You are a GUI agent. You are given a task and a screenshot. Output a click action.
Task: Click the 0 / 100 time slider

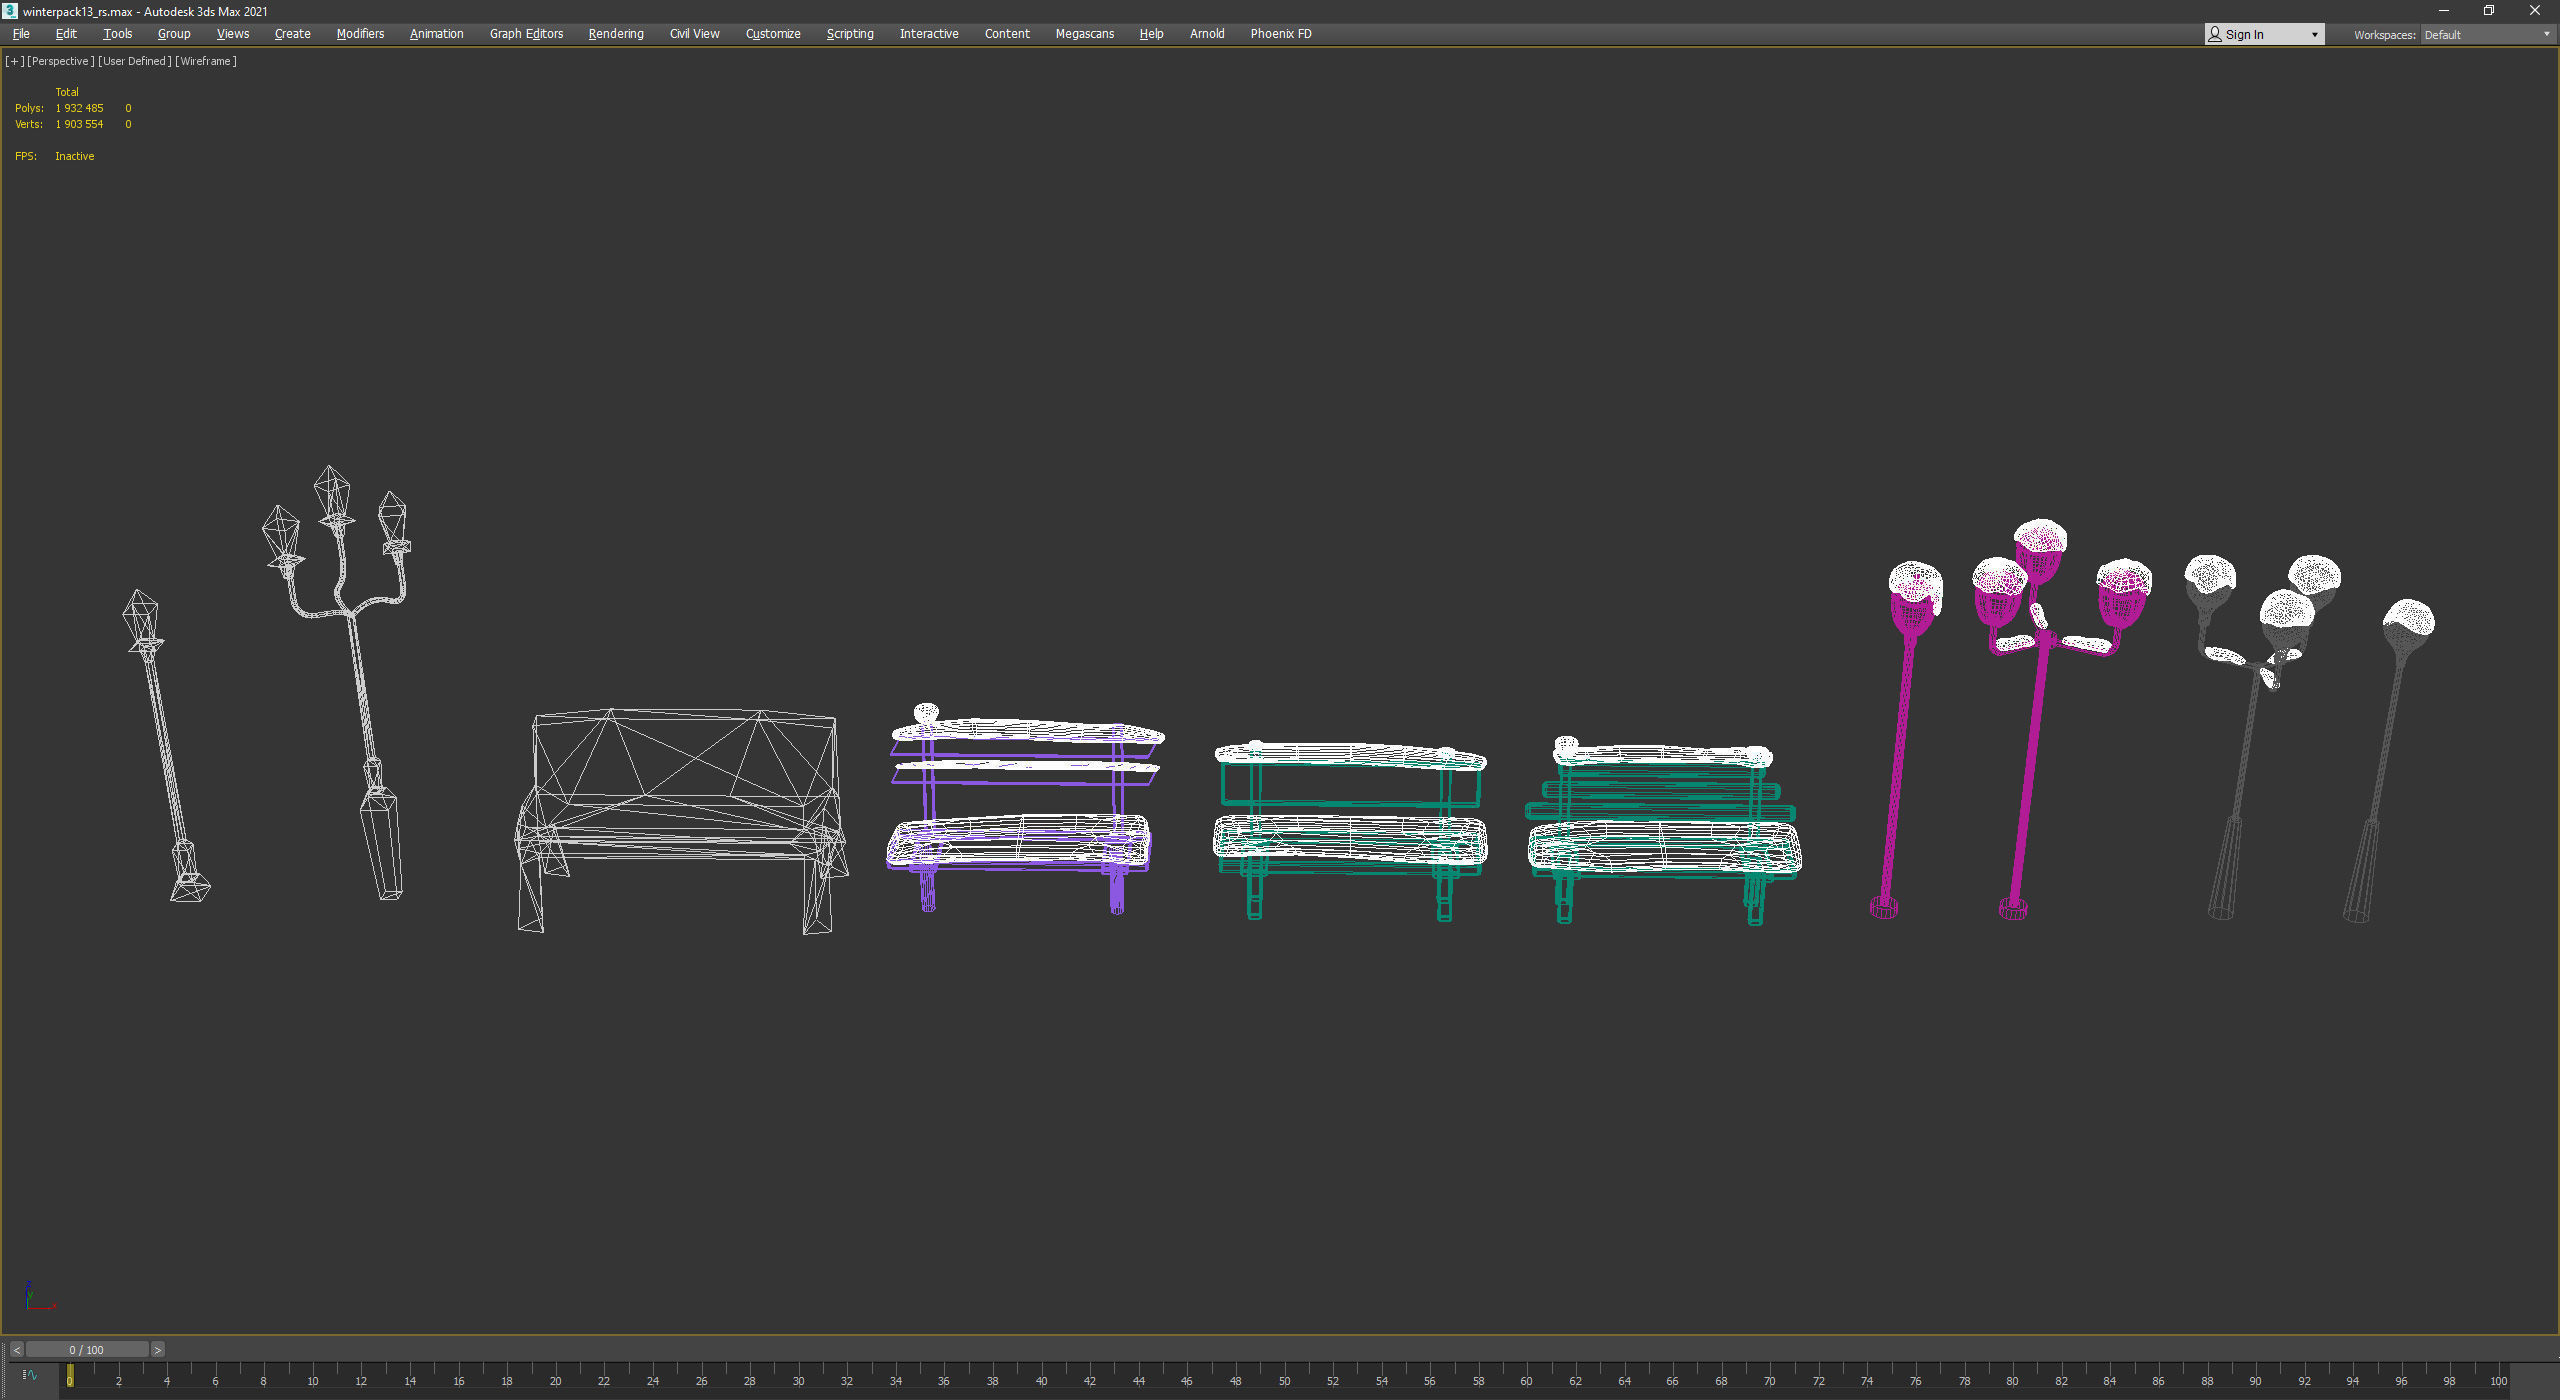(x=87, y=1350)
